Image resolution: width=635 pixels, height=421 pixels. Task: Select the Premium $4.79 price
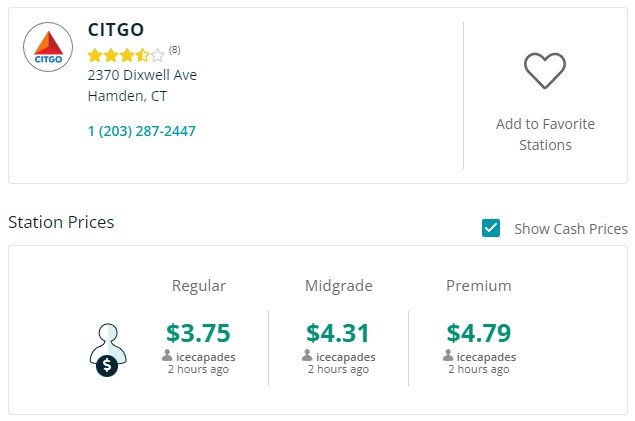click(x=479, y=333)
